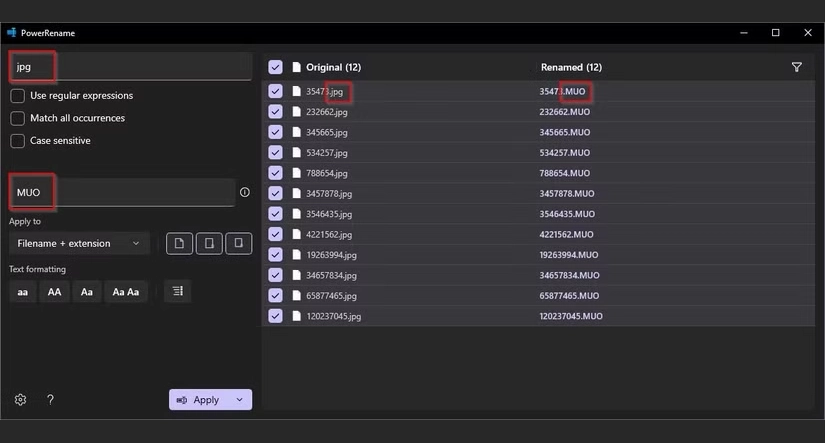Select include subfolders icon button
Screen dimensions: 825x443
pos(238,244)
